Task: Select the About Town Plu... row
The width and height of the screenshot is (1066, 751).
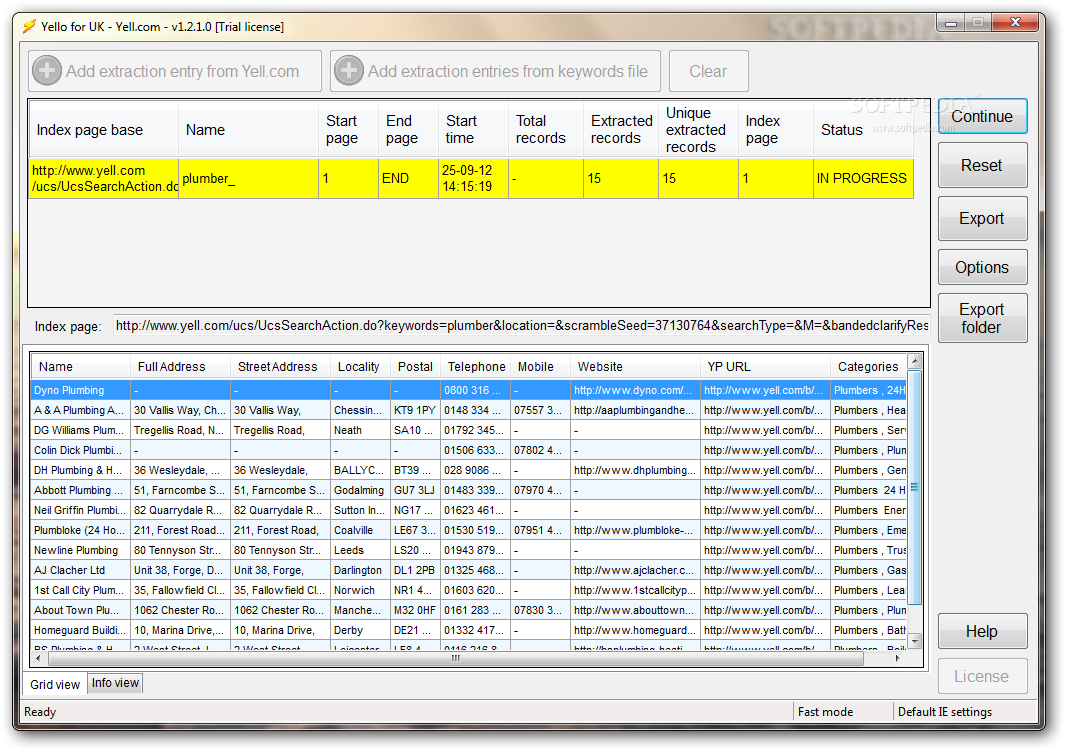Action: (x=469, y=610)
